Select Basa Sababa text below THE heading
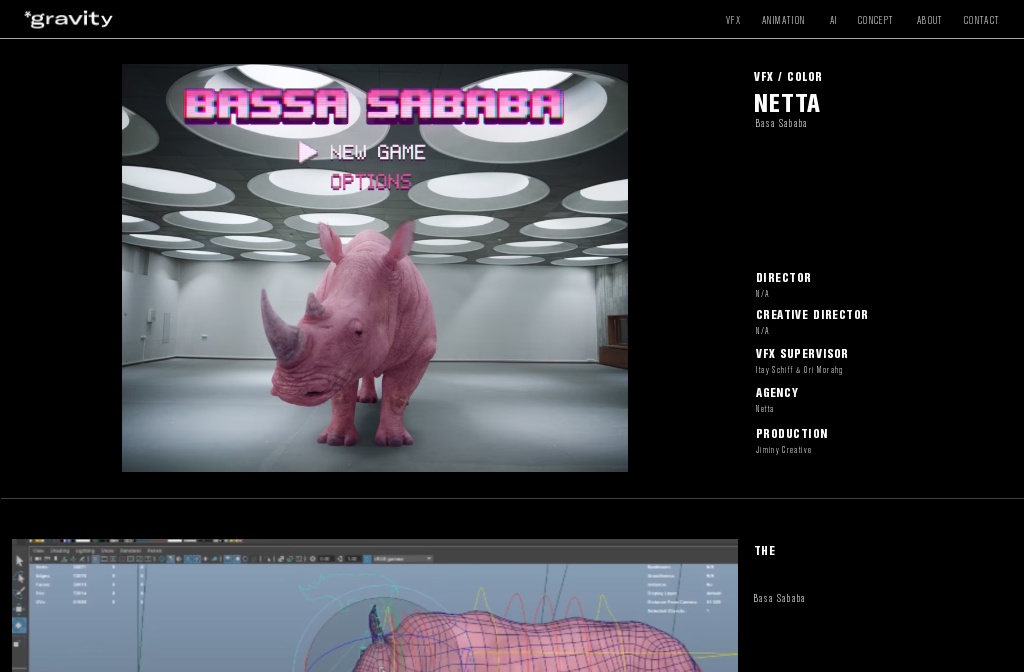Image resolution: width=1024 pixels, height=672 pixels. (779, 598)
